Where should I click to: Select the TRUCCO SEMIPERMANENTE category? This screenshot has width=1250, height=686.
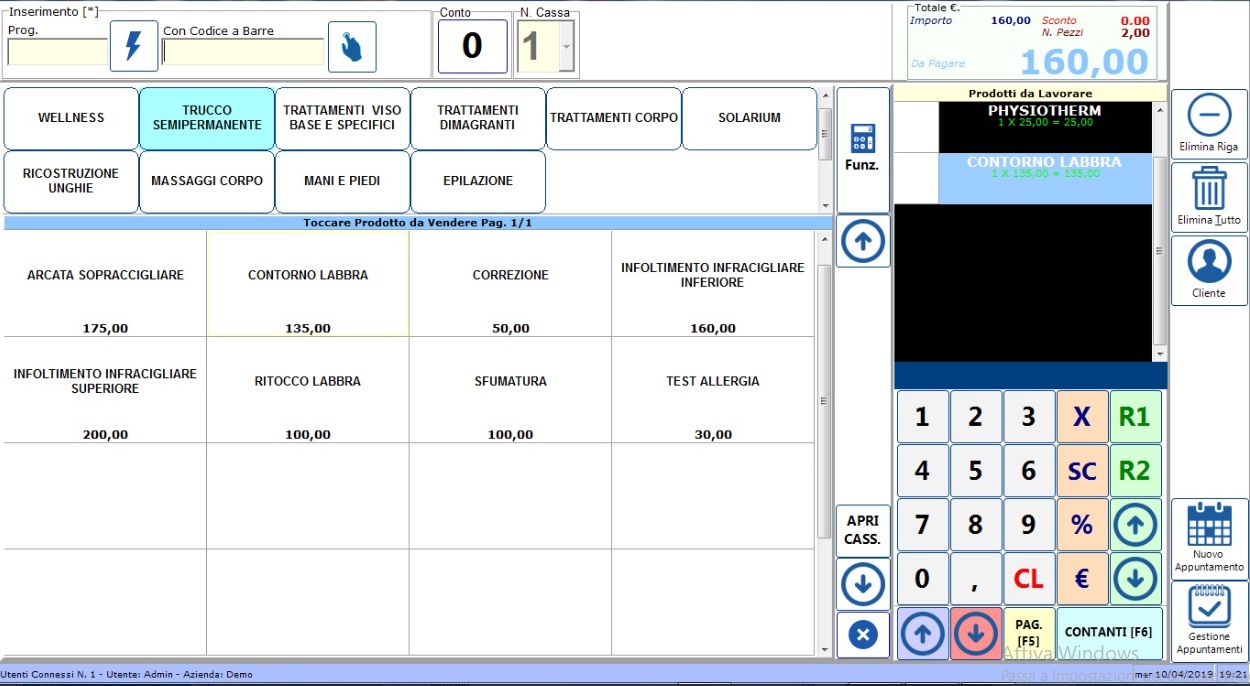(x=207, y=118)
